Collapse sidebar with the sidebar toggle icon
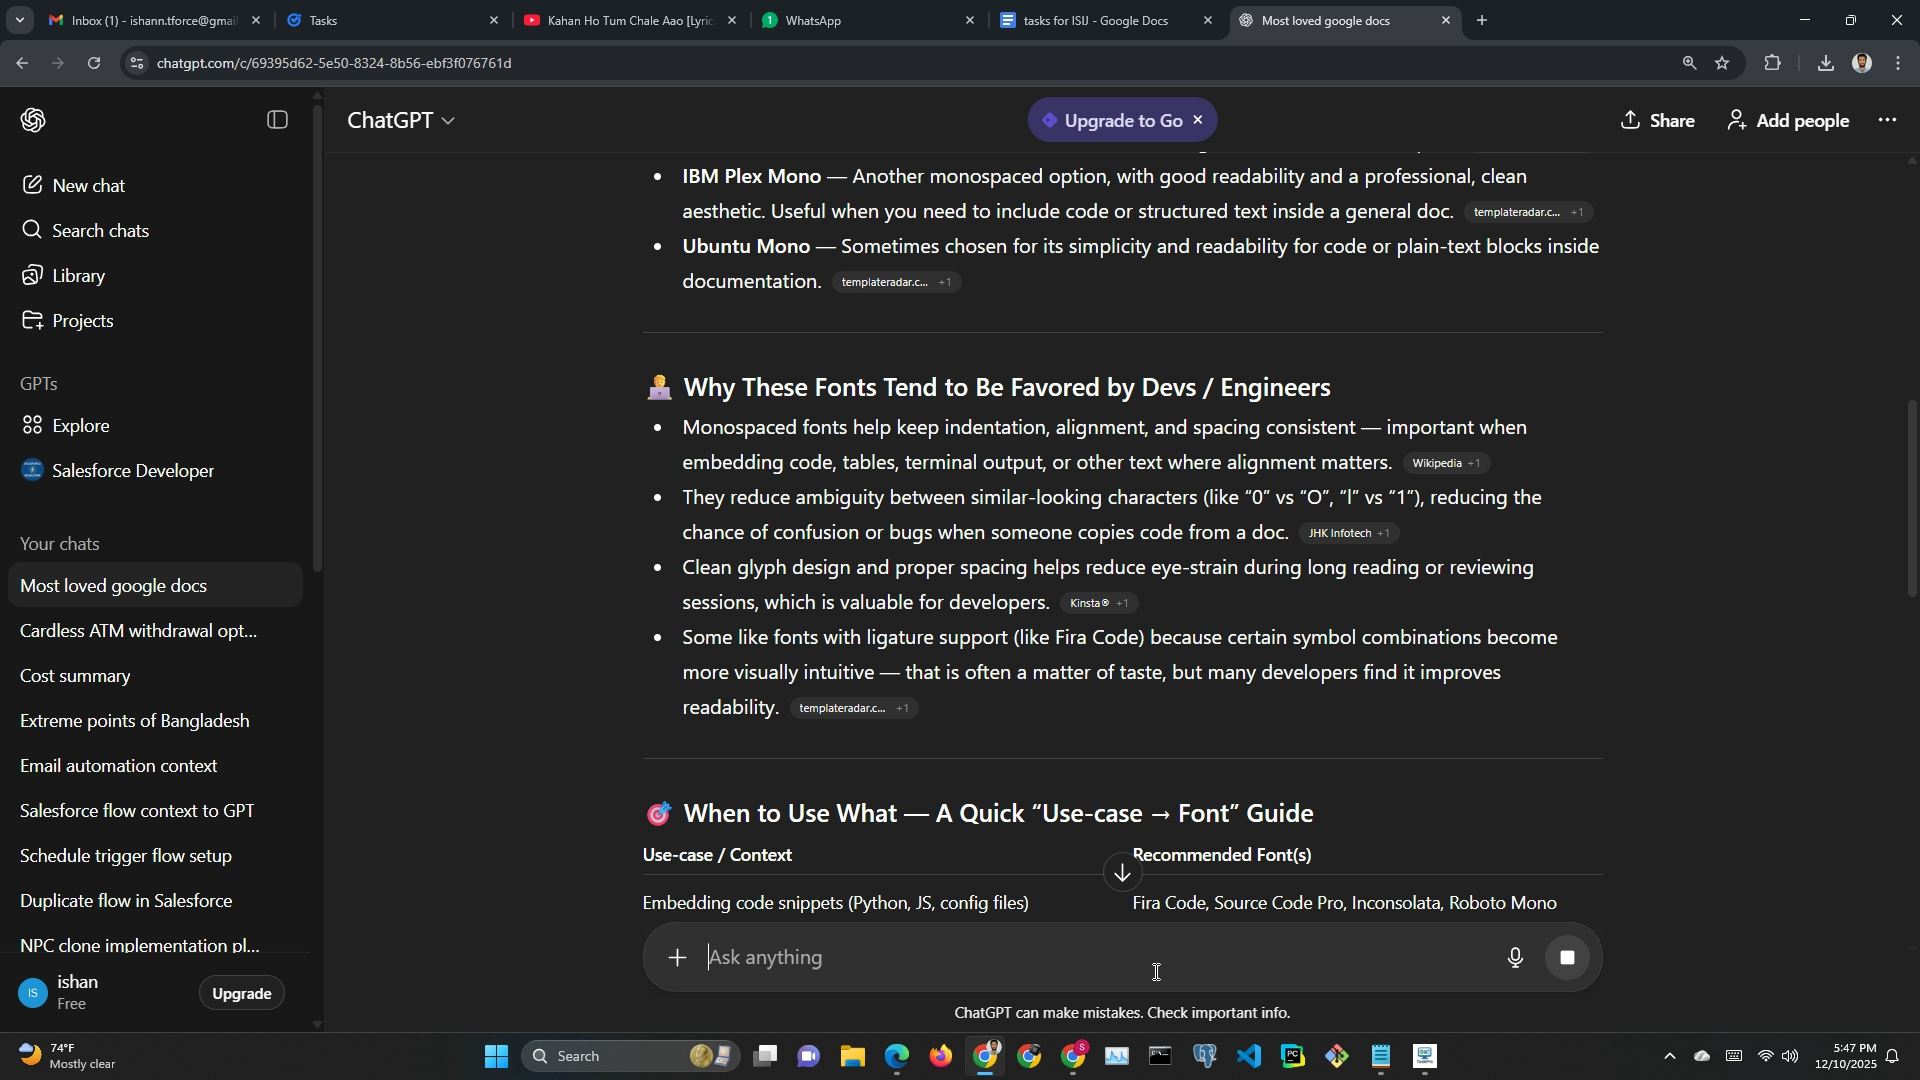Image resolution: width=1920 pixels, height=1080 pixels. 278,120
